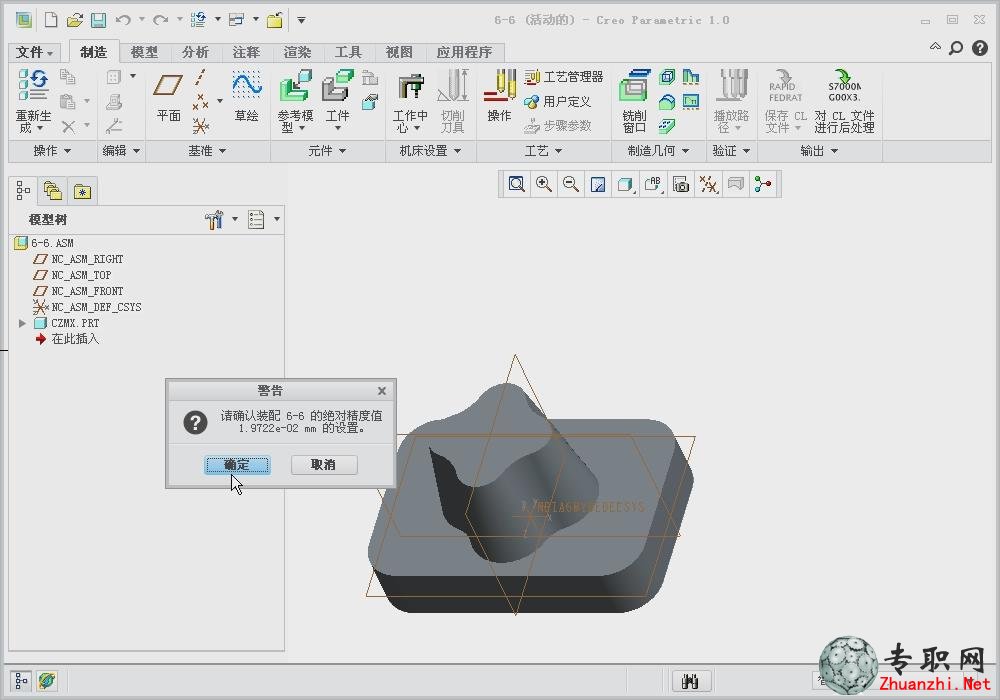Switch to the 注释 (Annotate) tab
This screenshot has width=1000, height=700.
click(x=246, y=52)
